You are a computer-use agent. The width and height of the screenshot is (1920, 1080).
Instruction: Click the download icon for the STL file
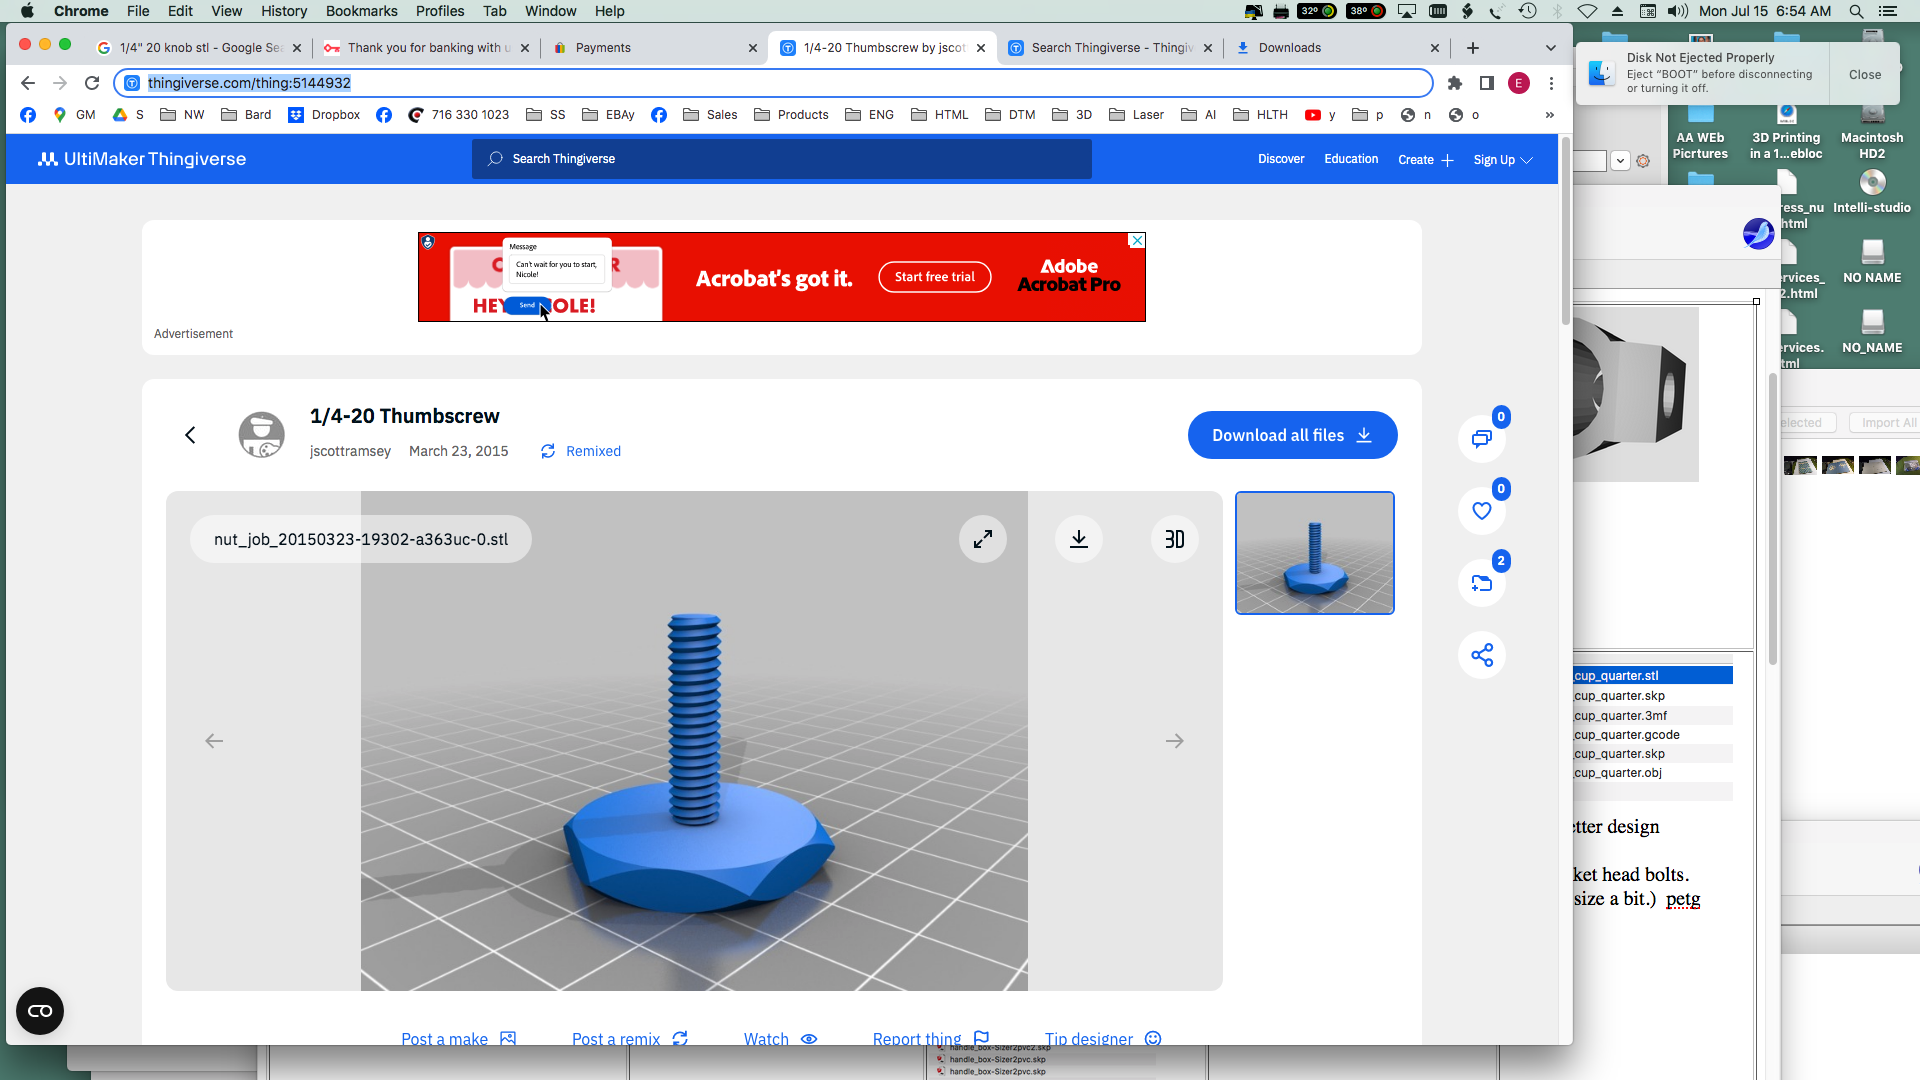[1079, 539]
